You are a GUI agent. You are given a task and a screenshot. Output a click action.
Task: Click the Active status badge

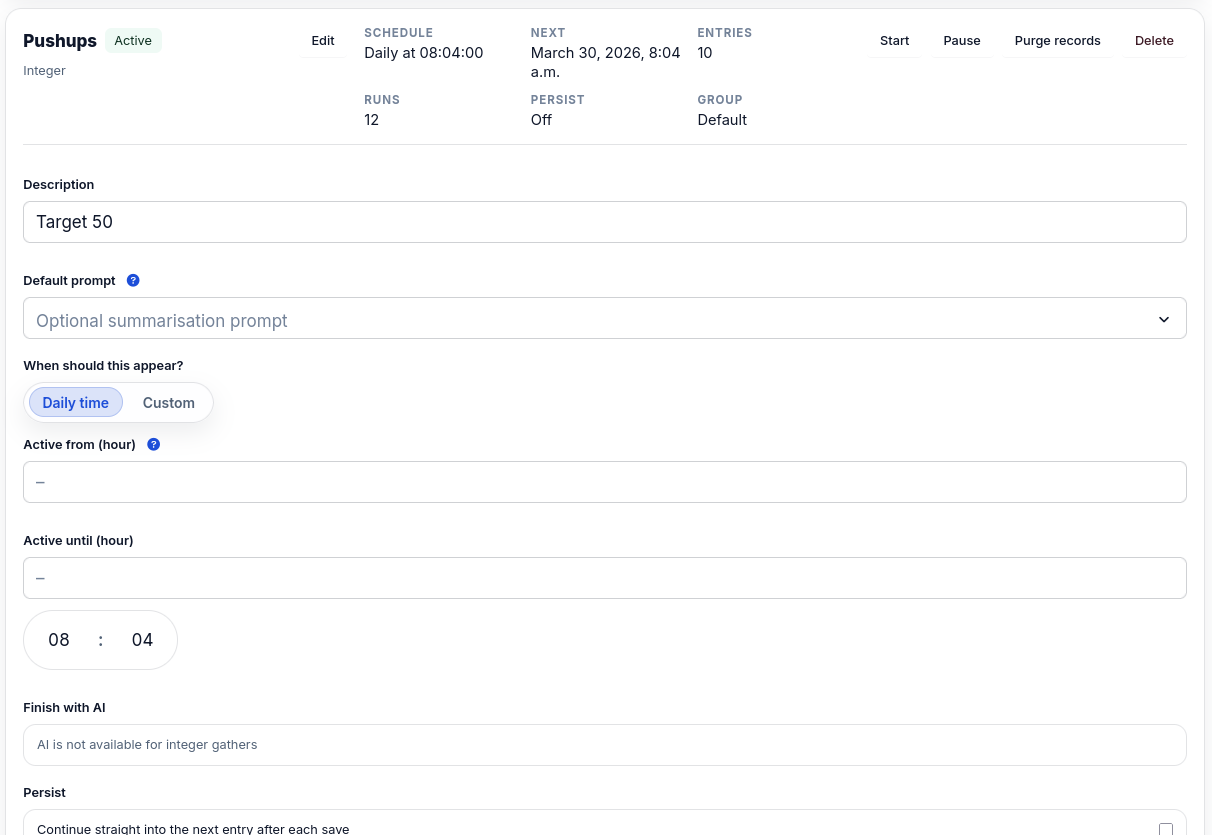[x=133, y=41]
